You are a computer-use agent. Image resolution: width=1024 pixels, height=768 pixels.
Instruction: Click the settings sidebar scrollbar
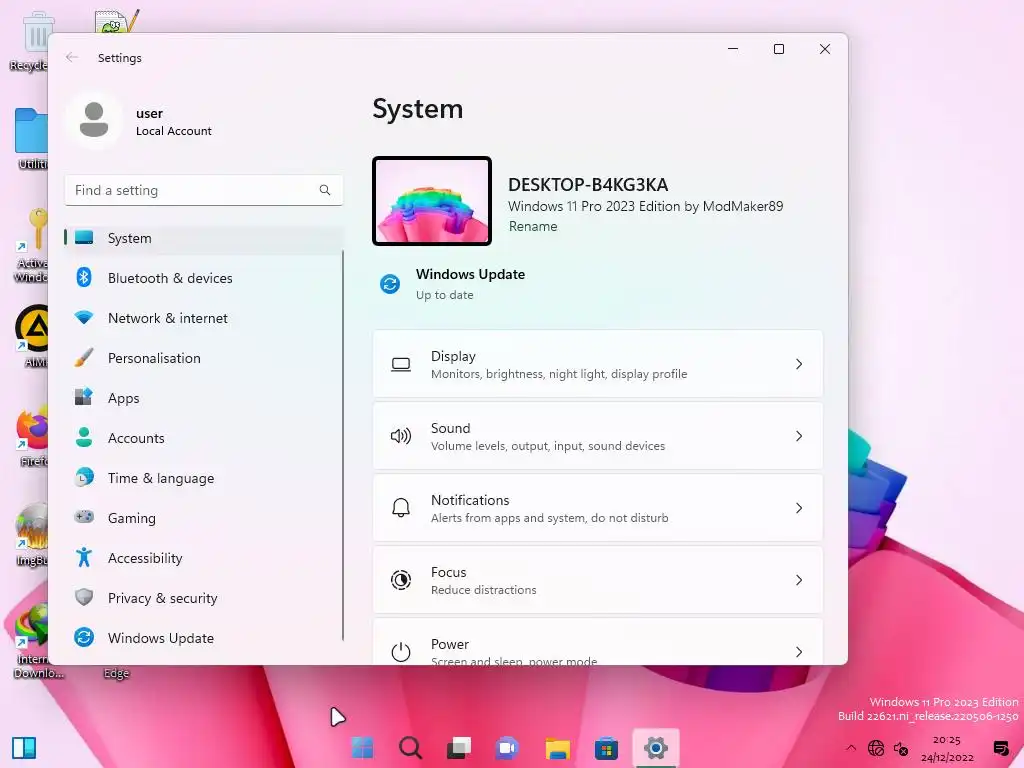pyautogui.click(x=343, y=445)
